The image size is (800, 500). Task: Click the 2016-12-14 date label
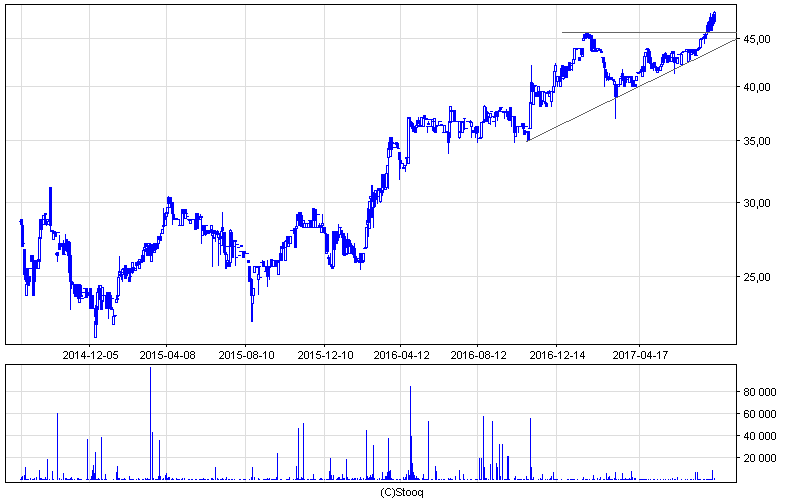(x=557, y=355)
